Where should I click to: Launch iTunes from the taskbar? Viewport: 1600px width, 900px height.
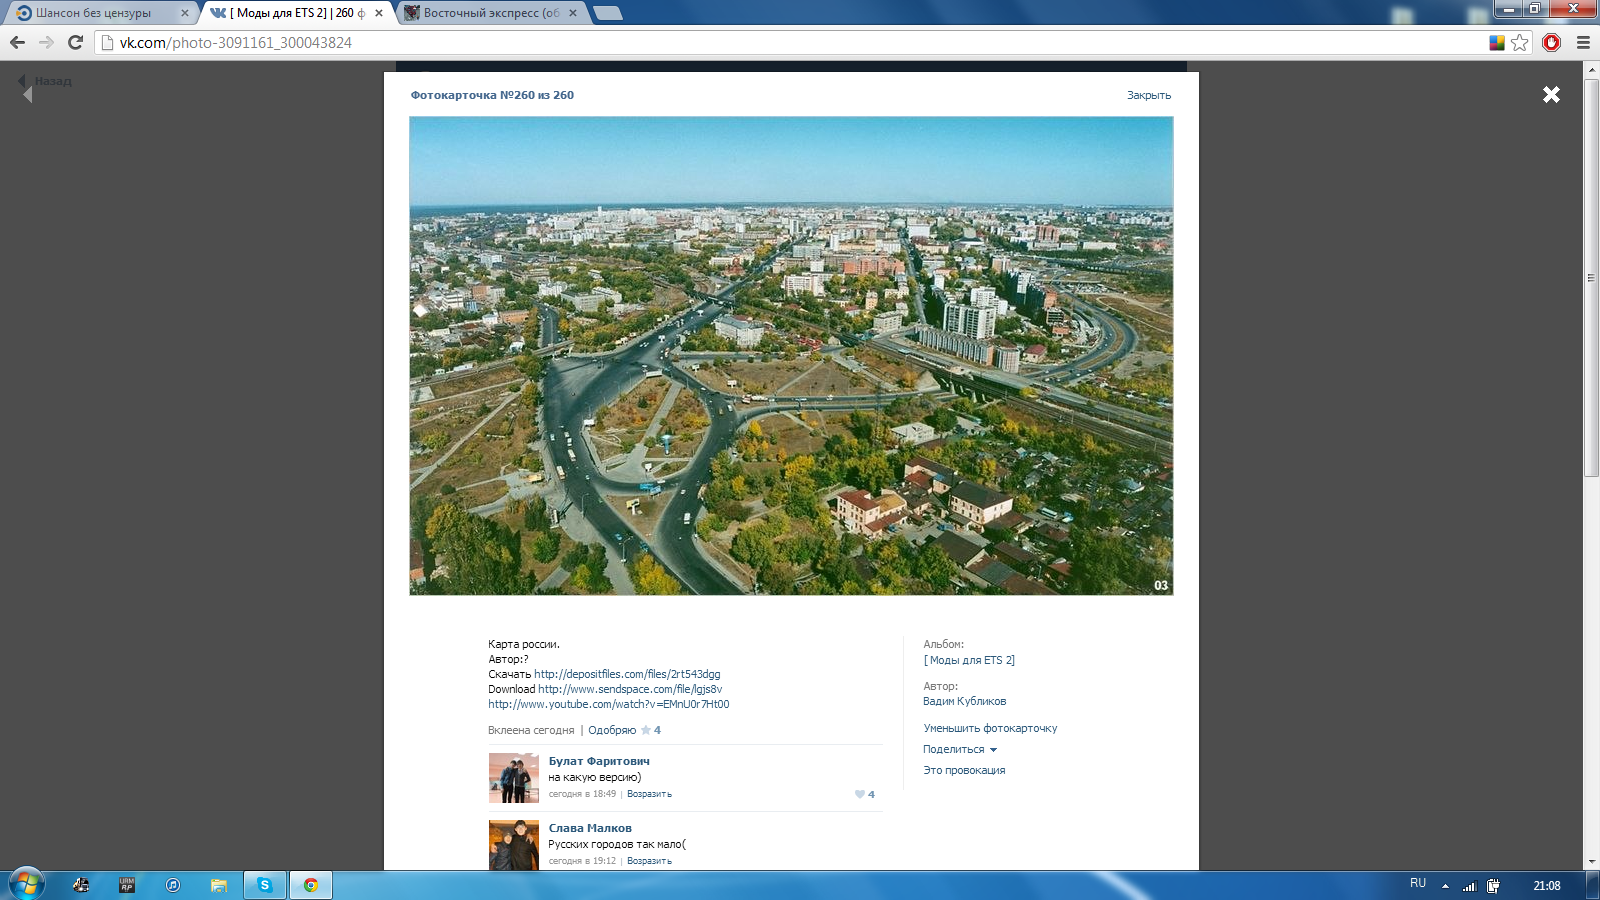point(173,885)
